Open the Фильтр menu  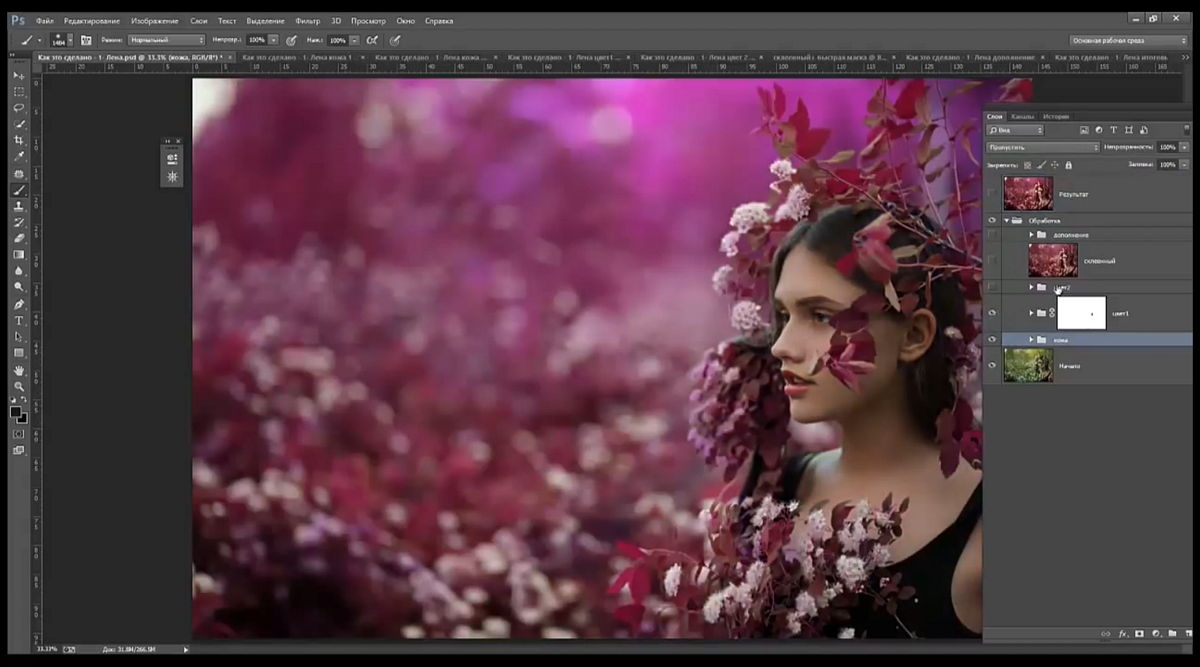(308, 20)
